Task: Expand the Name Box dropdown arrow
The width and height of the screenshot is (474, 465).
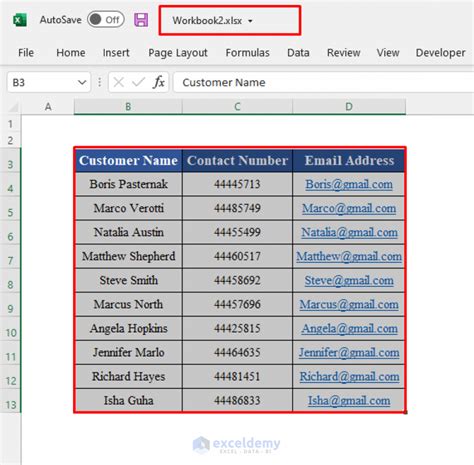Action: point(82,82)
